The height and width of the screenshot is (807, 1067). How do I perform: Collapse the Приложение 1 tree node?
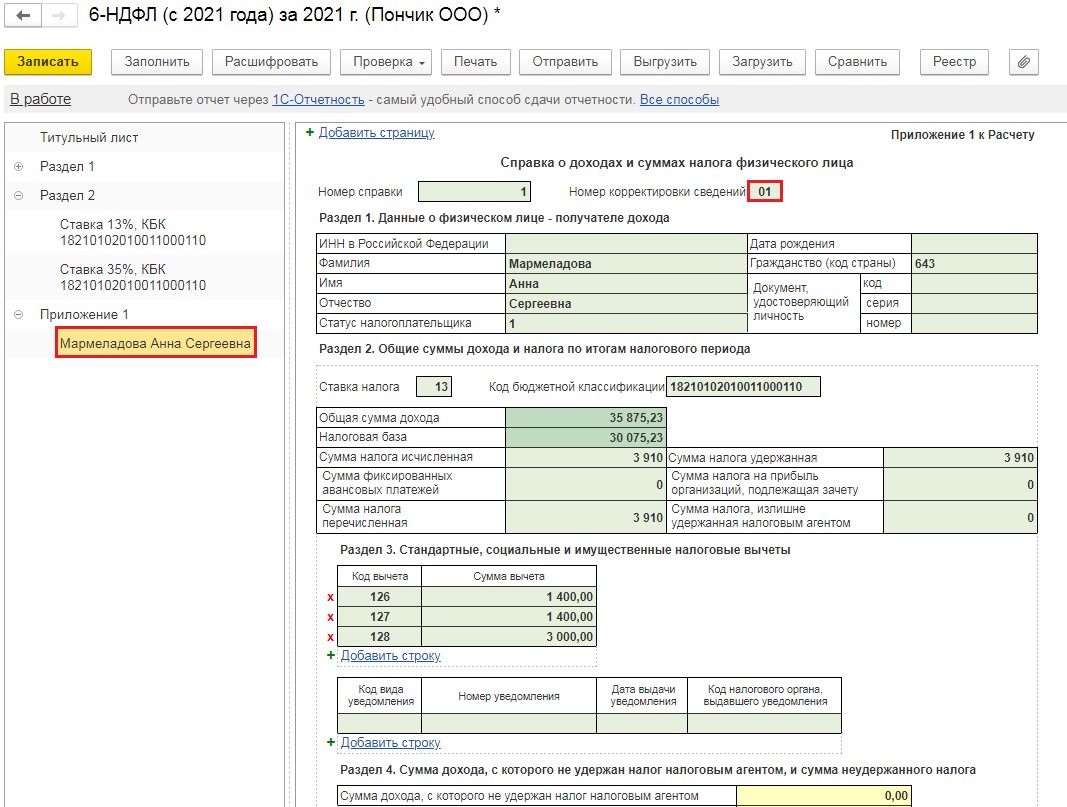[18, 314]
